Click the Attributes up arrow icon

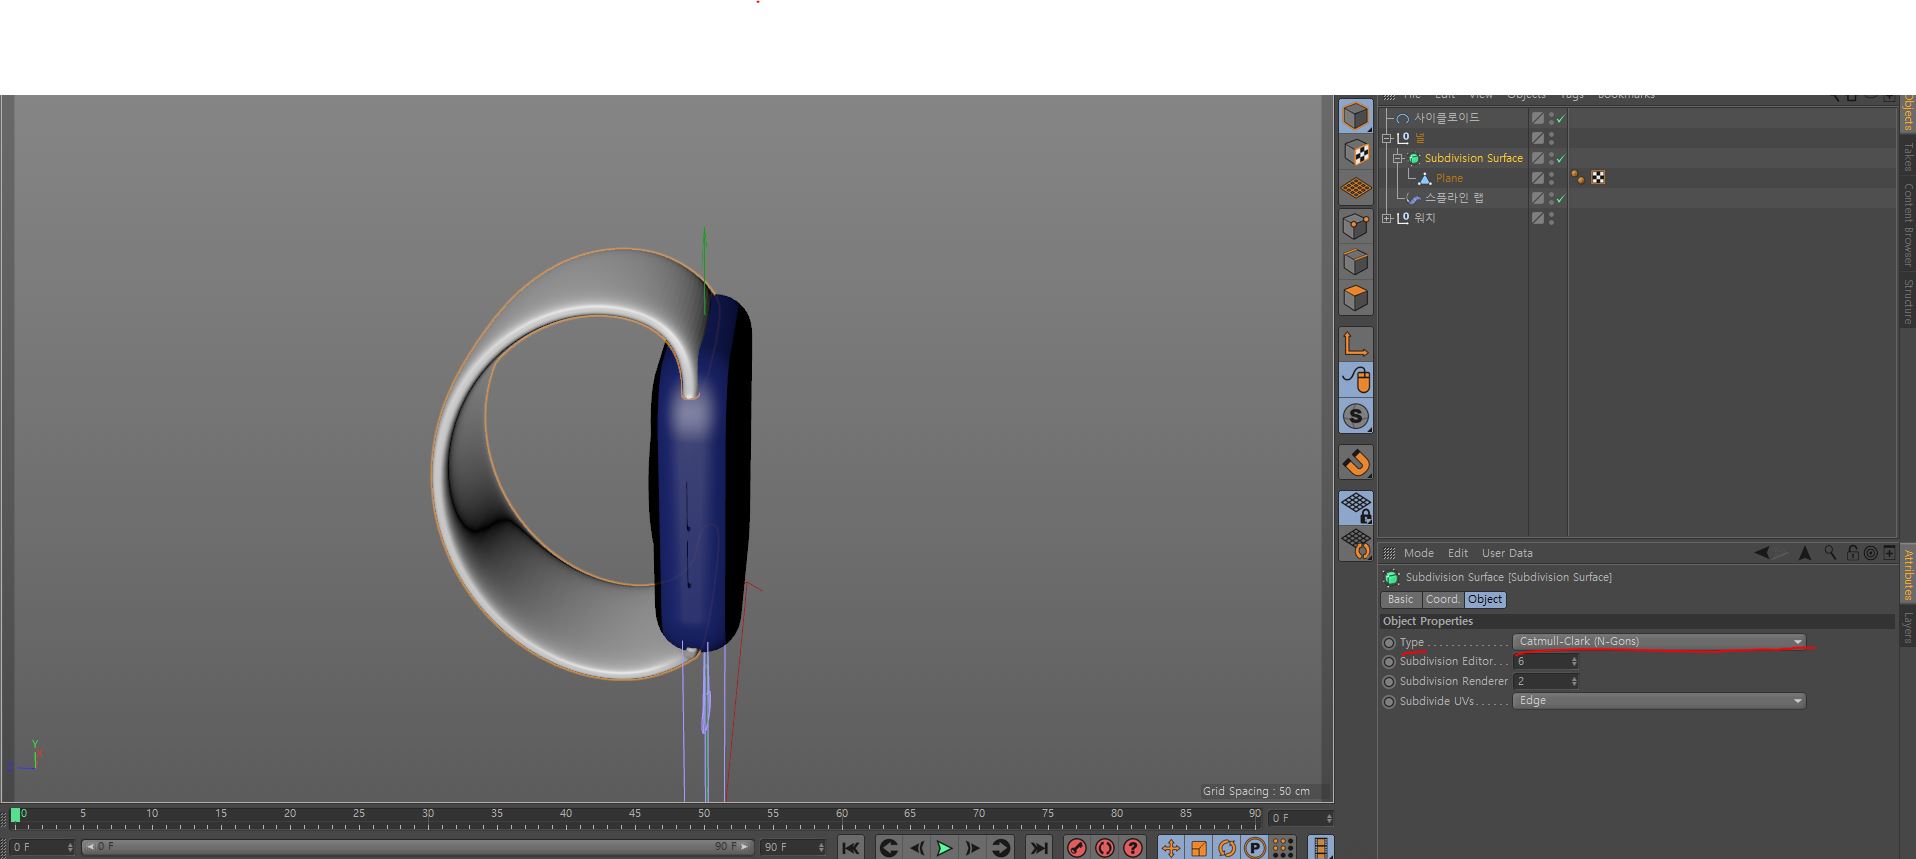[1805, 552]
